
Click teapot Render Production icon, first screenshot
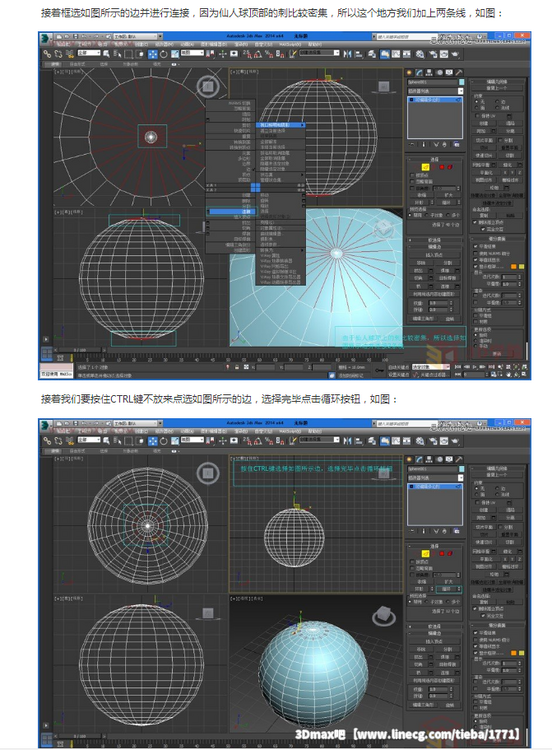click(x=455, y=54)
